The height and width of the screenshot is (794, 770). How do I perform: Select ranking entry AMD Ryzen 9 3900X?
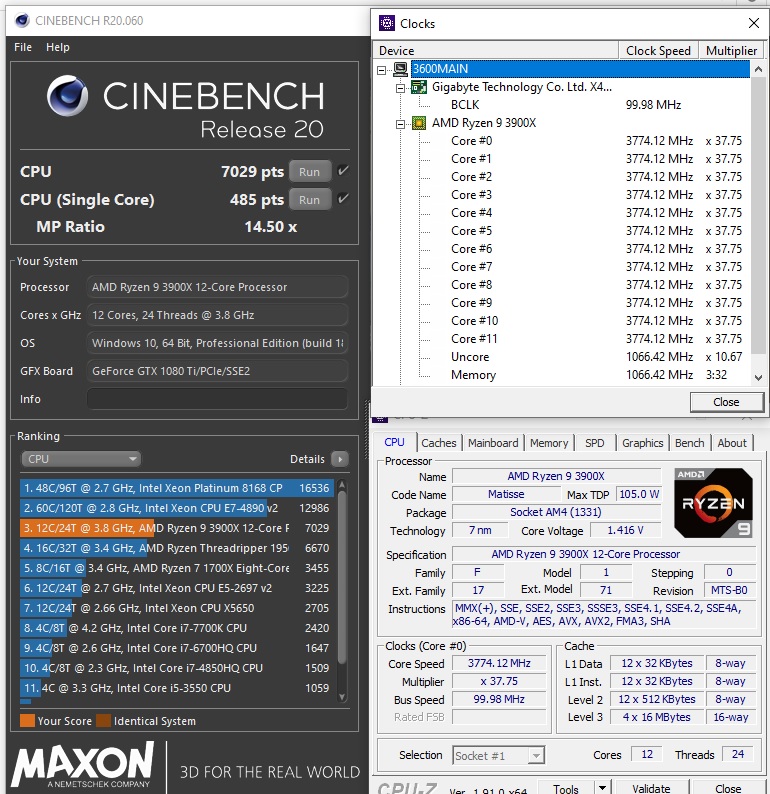[x=177, y=528]
